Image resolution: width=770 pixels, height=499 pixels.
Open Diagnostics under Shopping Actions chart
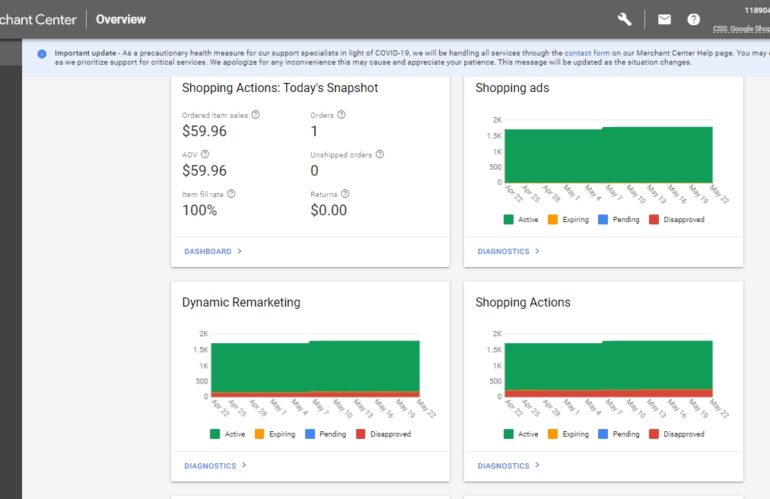(508, 466)
